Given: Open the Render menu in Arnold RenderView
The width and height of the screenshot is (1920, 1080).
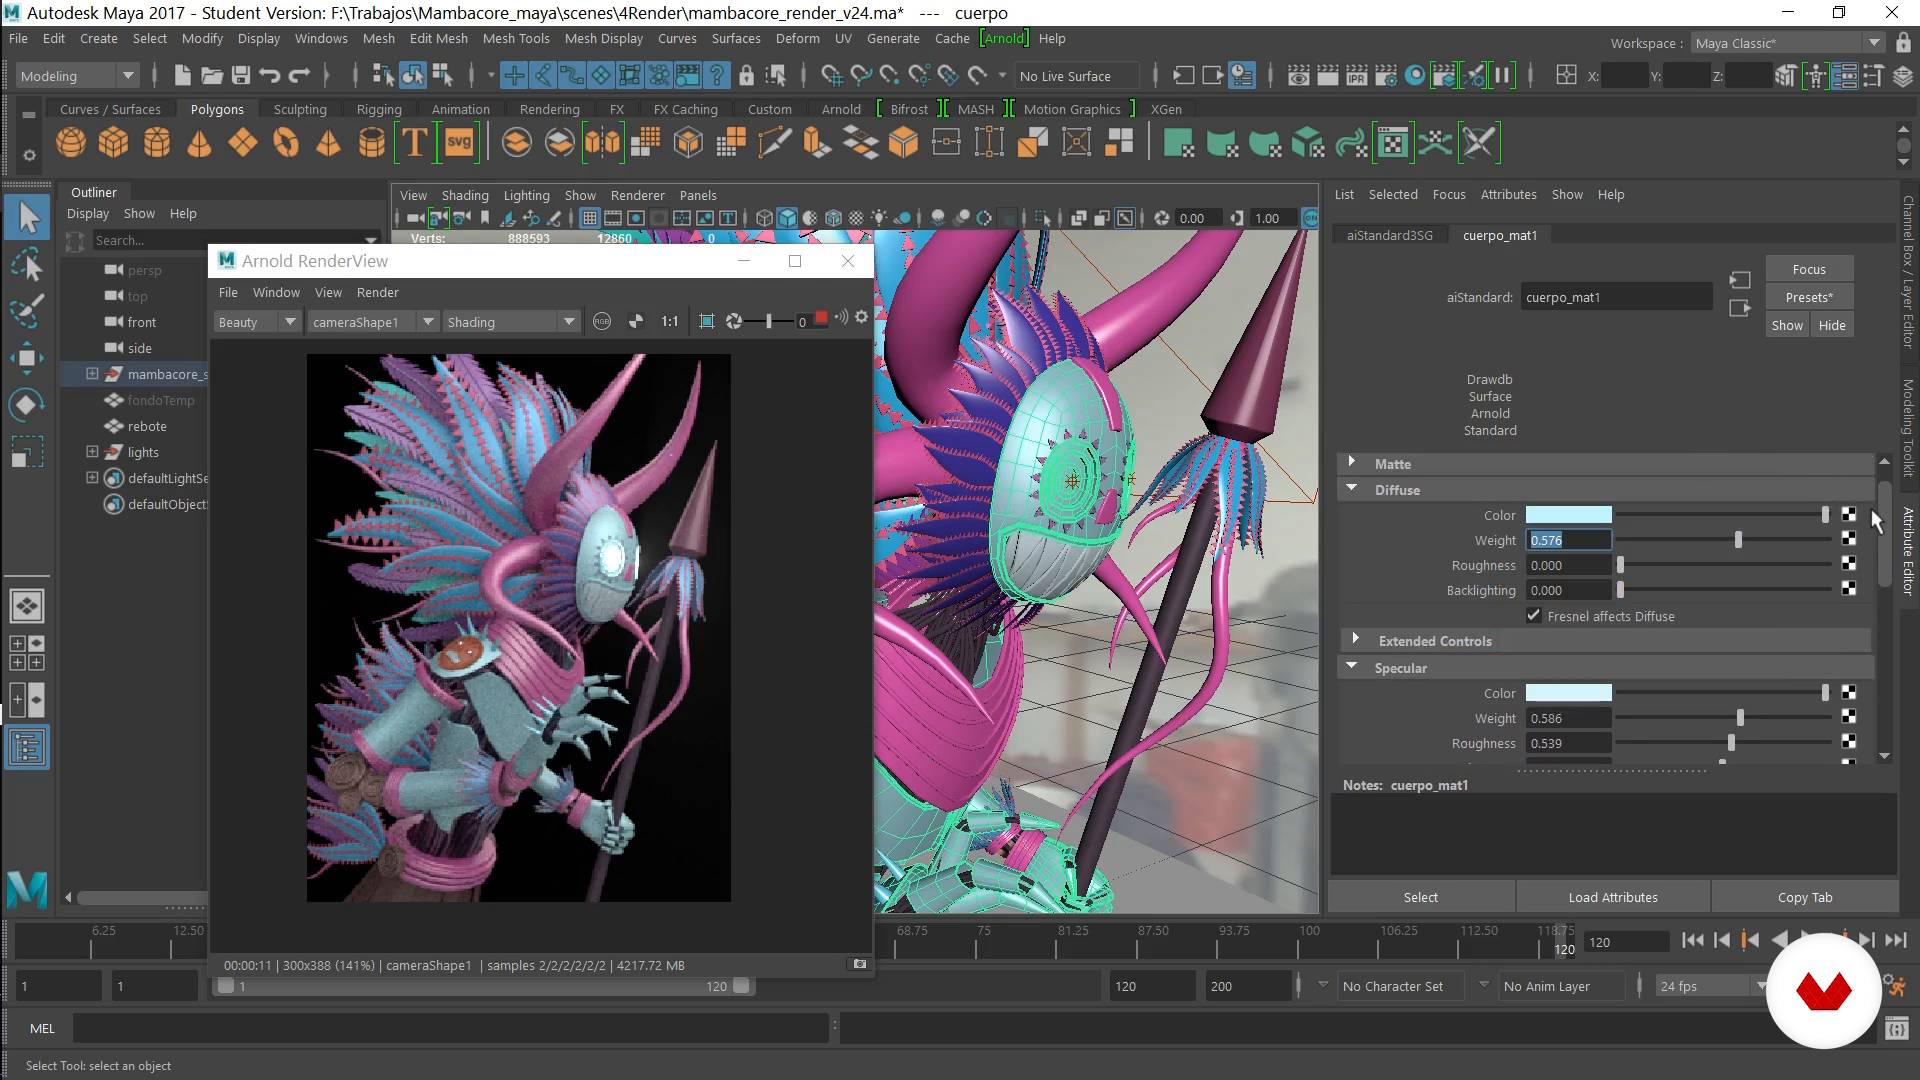Looking at the screenshot, I should coord(377,292).
